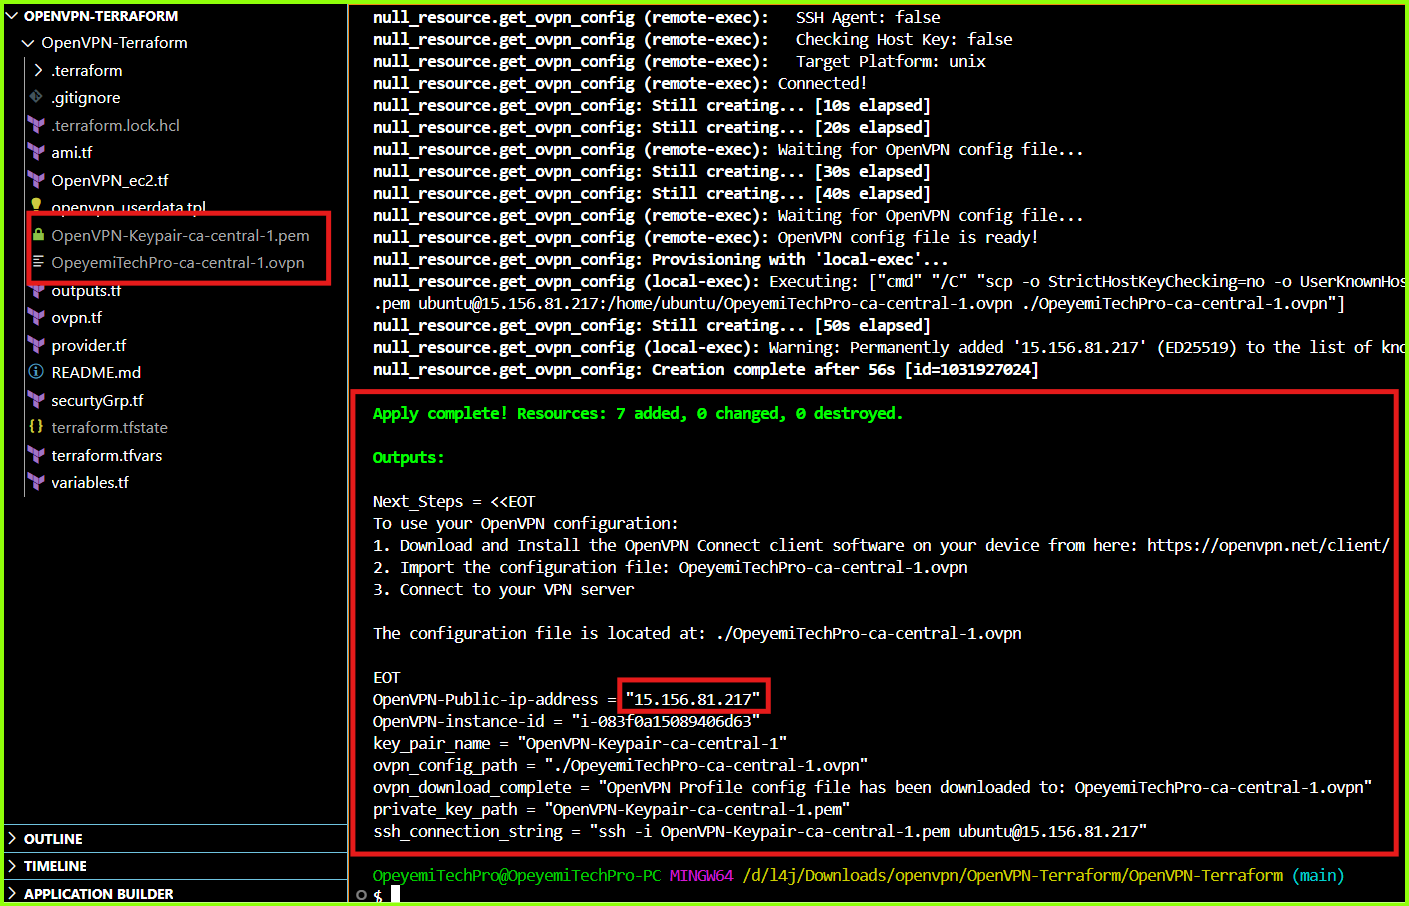Click the TIMELINE panel header label
This screenshot has width=1409, height=906.
(55, 866)
